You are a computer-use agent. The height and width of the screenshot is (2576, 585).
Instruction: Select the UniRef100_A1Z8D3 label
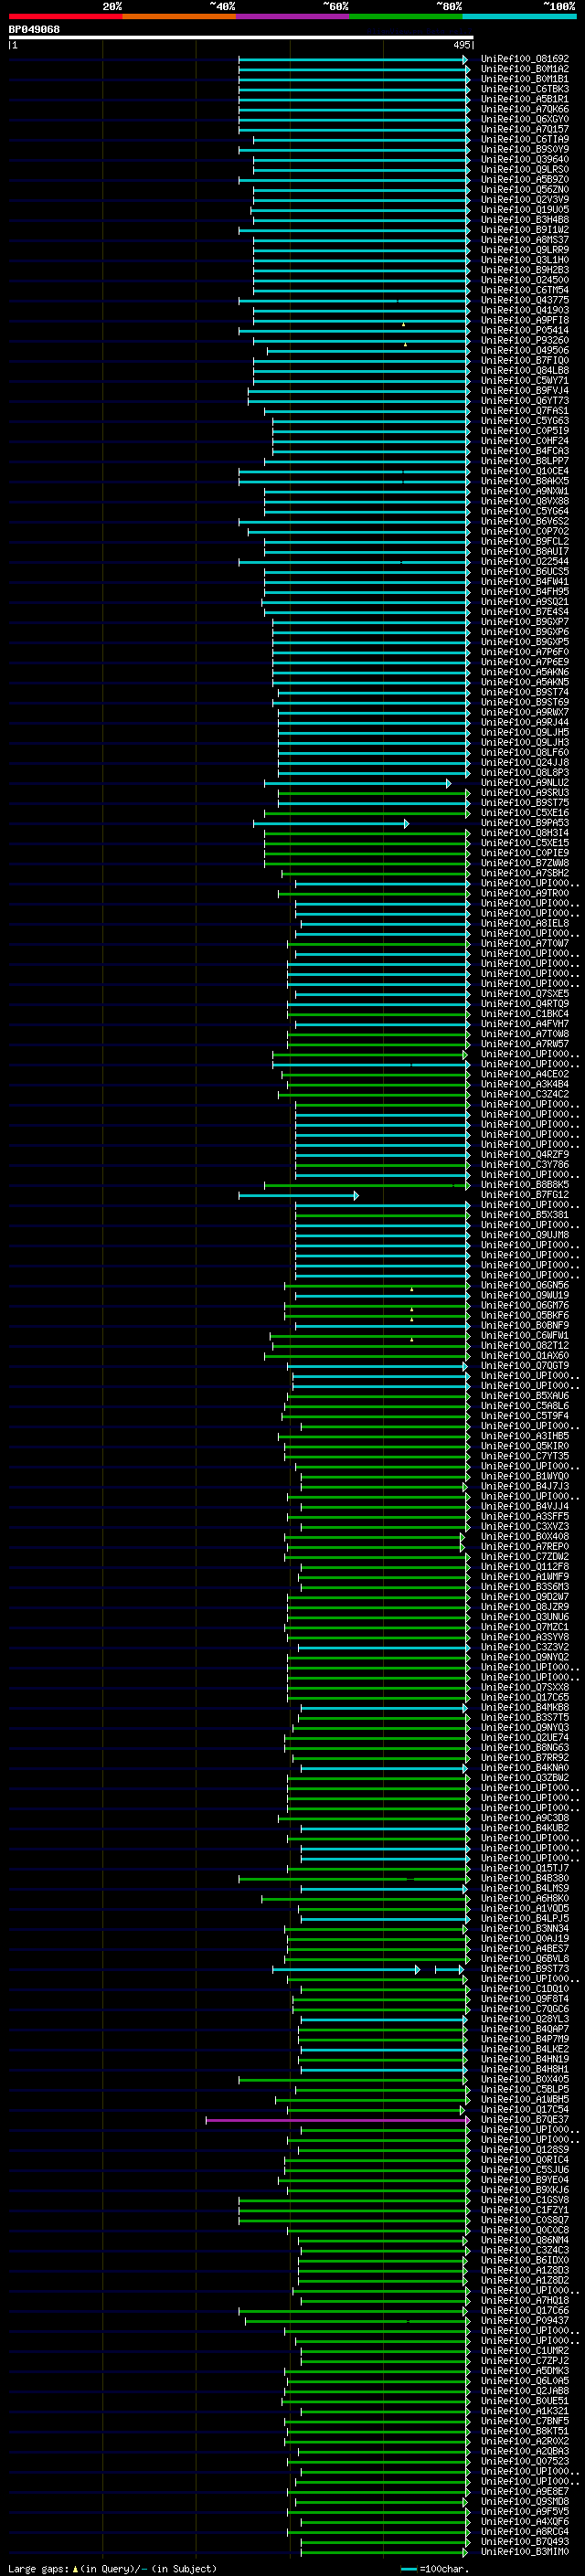coord(525,2270)
